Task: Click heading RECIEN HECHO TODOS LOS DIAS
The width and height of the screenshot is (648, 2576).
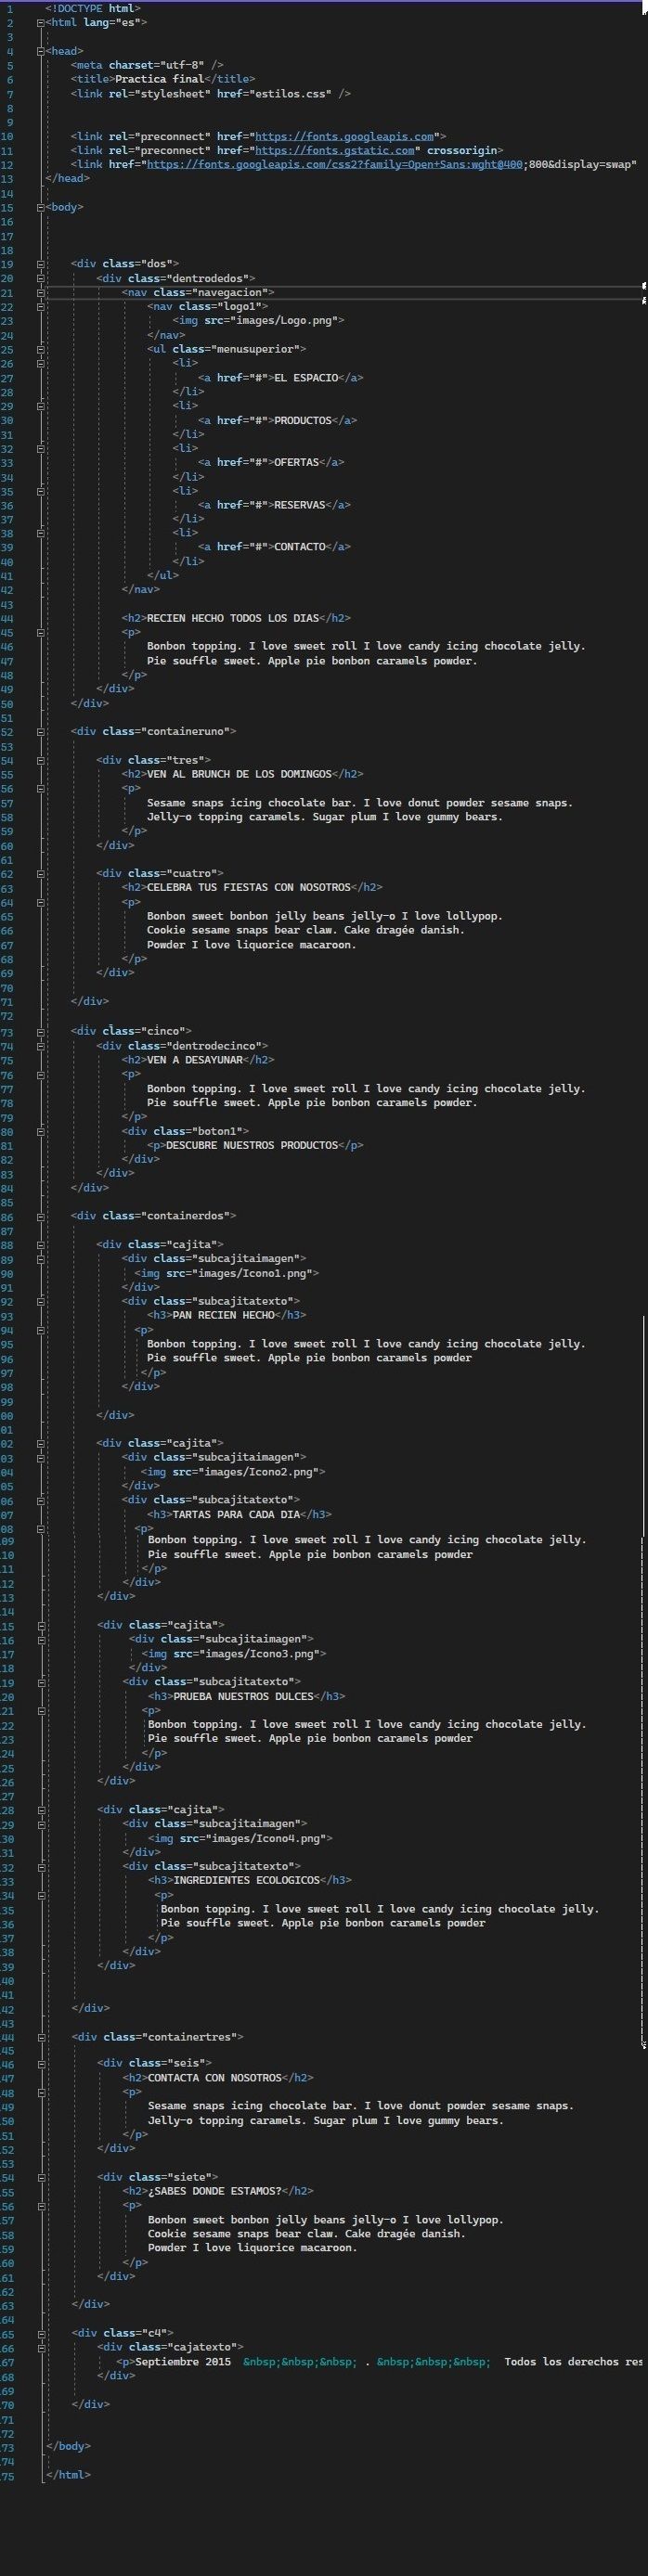Action: pyautogui.click(x=233, y=618)
